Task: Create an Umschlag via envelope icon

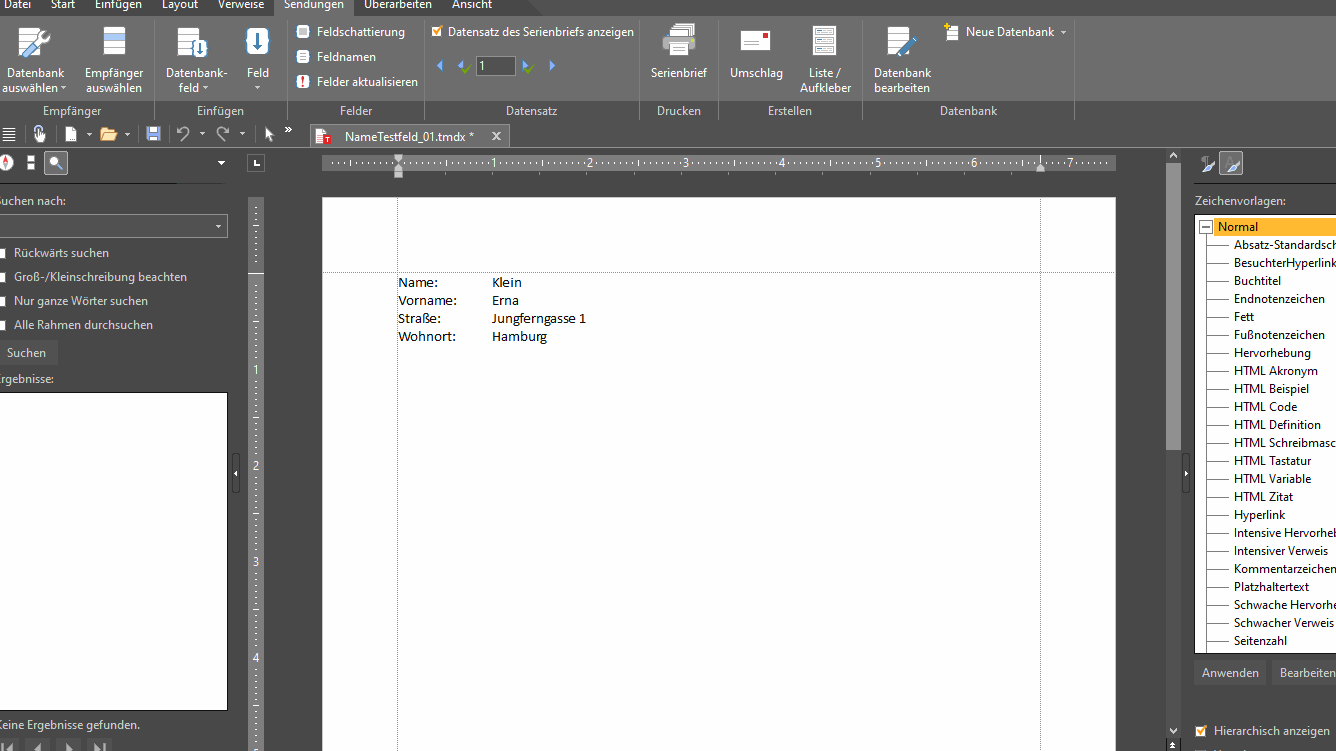Action: (x=755, y=41)
